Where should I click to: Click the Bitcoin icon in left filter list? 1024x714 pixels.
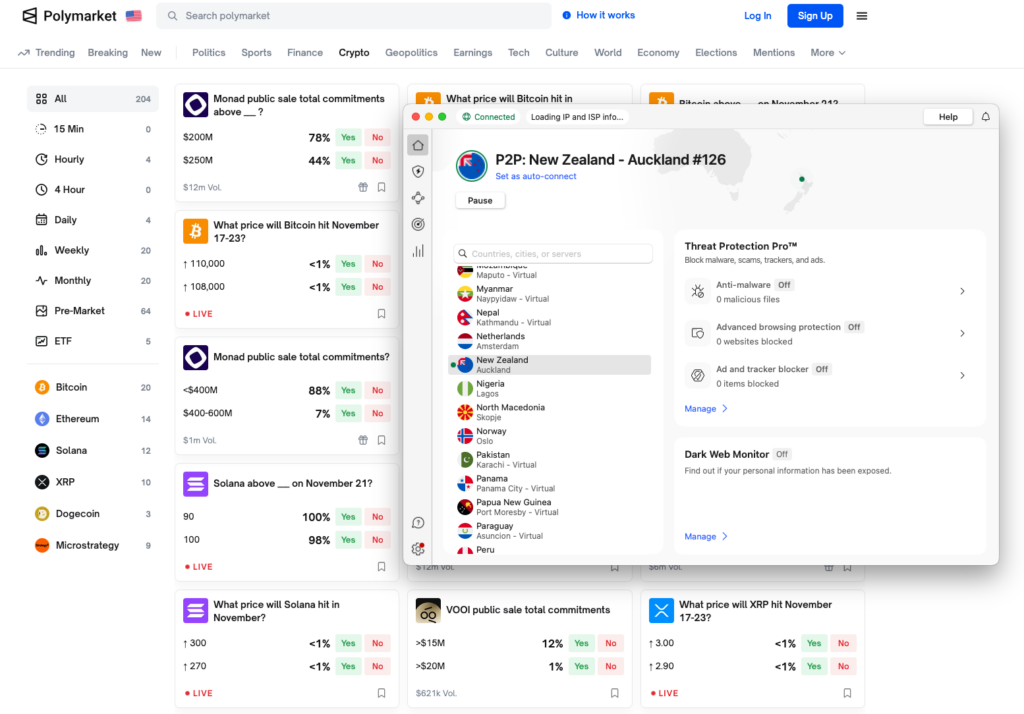42,387
